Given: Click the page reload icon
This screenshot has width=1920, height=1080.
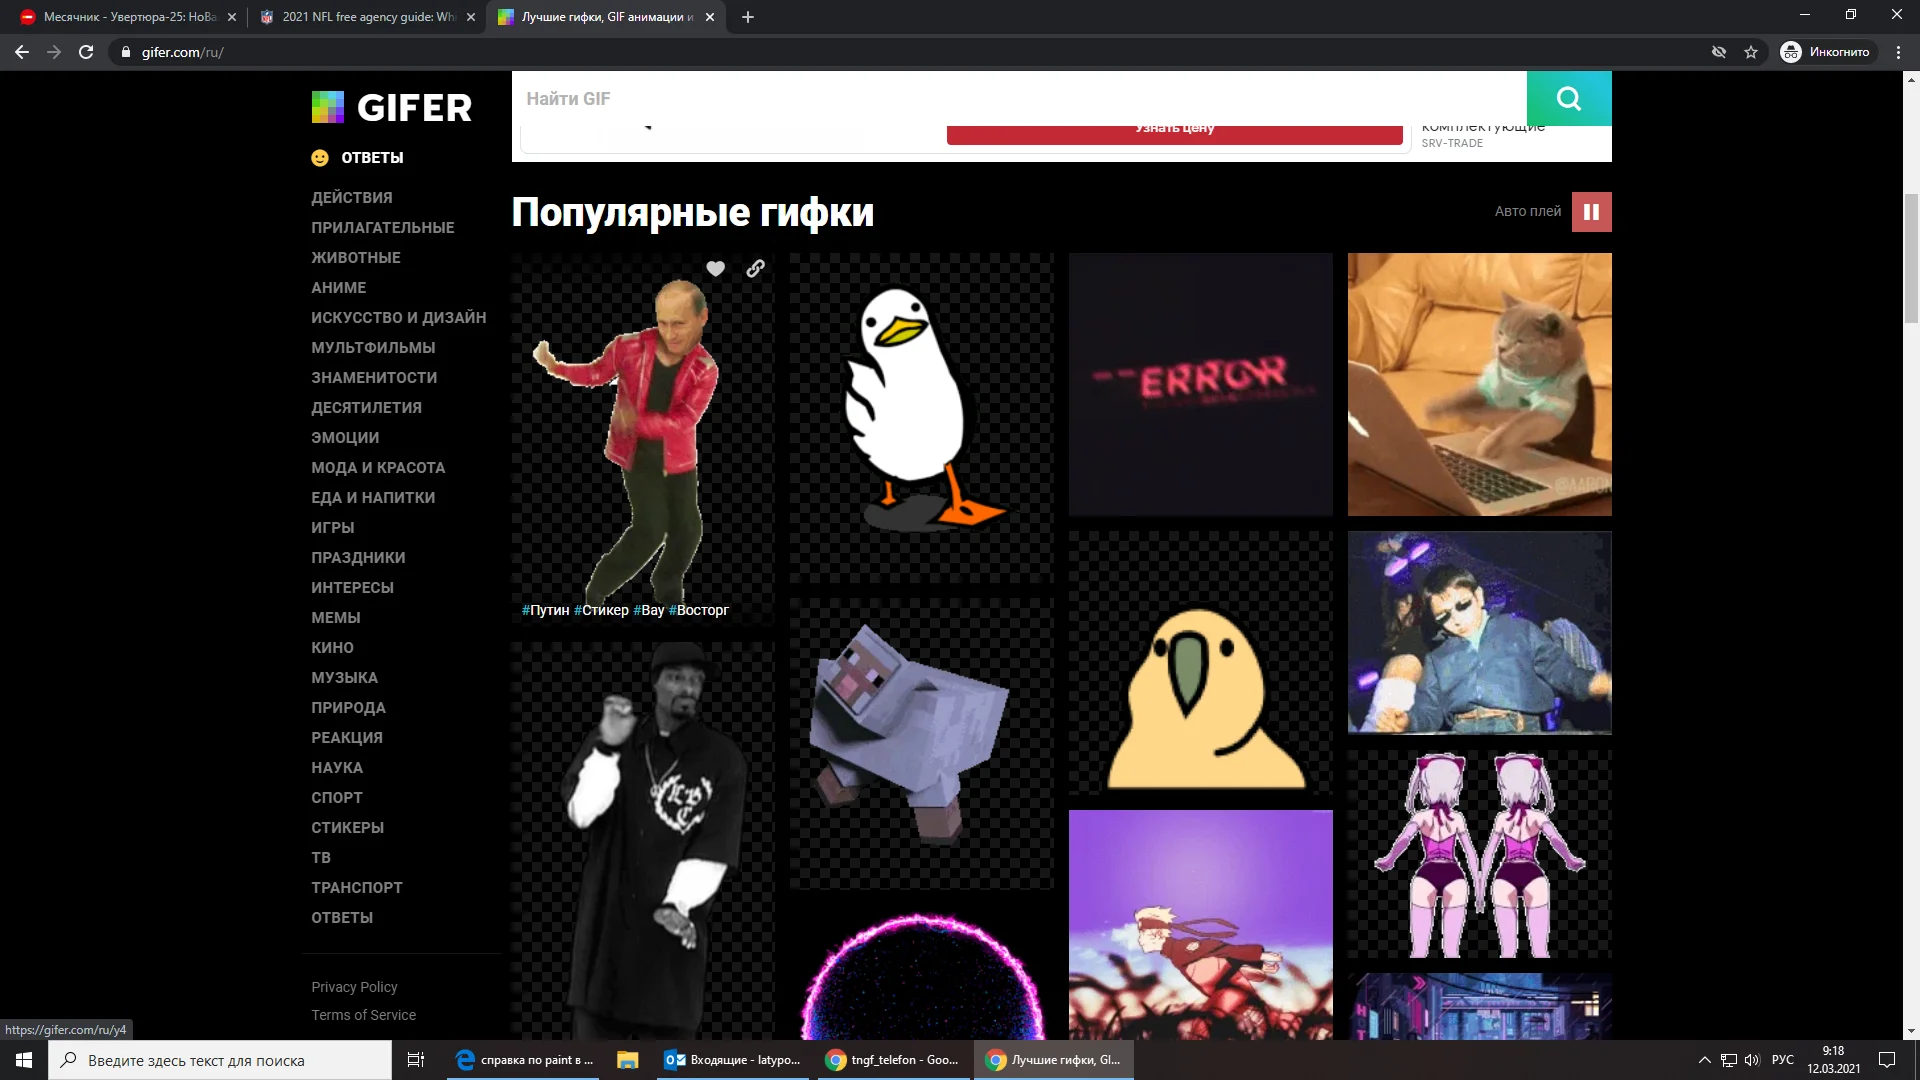Looking at the screenshot, I should pos(86,52).
